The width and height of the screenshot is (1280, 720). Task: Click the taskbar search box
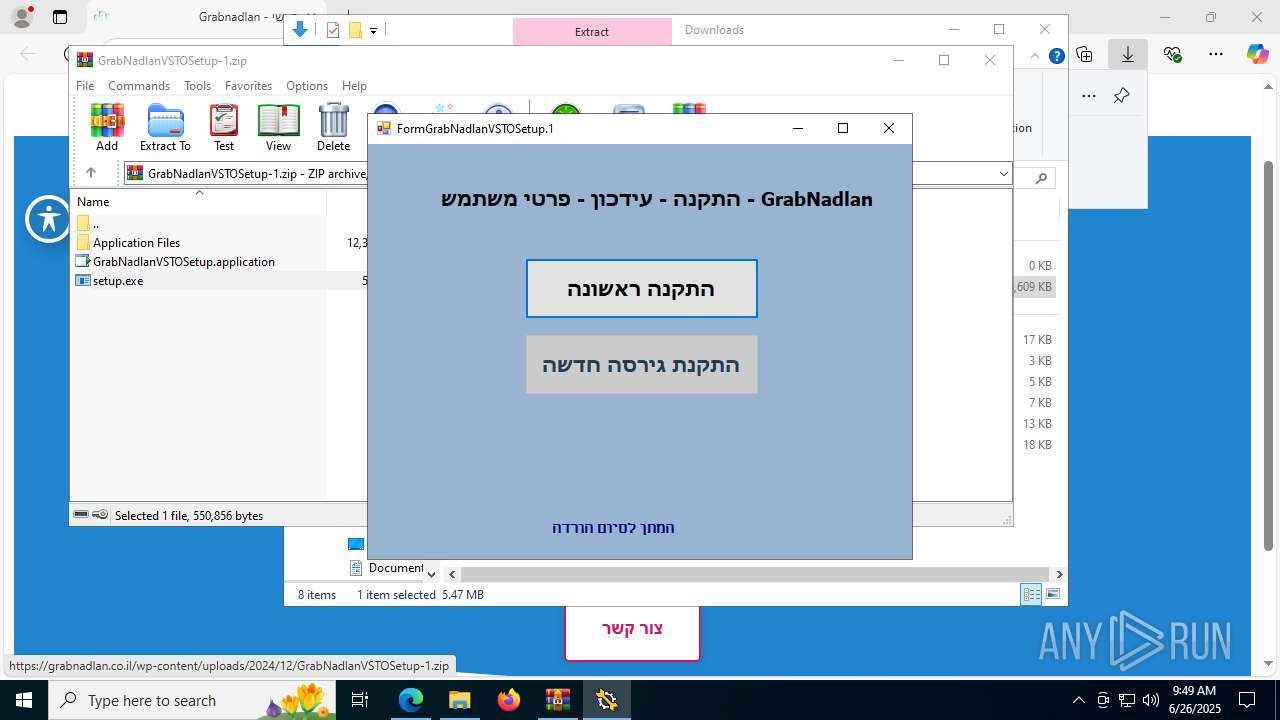point(193,700)
